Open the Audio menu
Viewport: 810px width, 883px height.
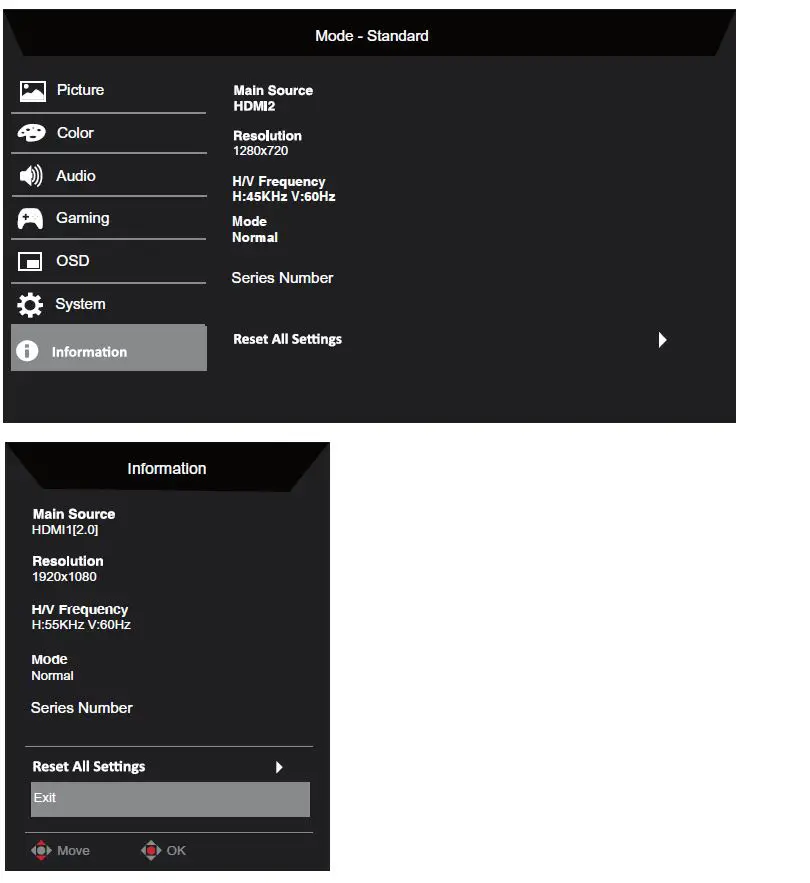(109, 176)
